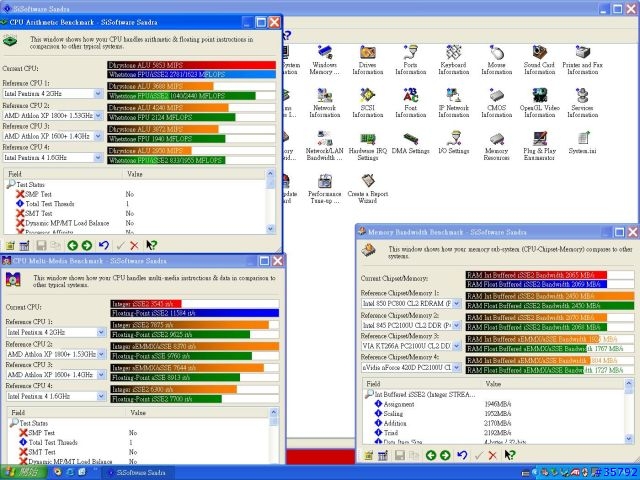Open Keyboard Information icon

click(x=453, y=60)
